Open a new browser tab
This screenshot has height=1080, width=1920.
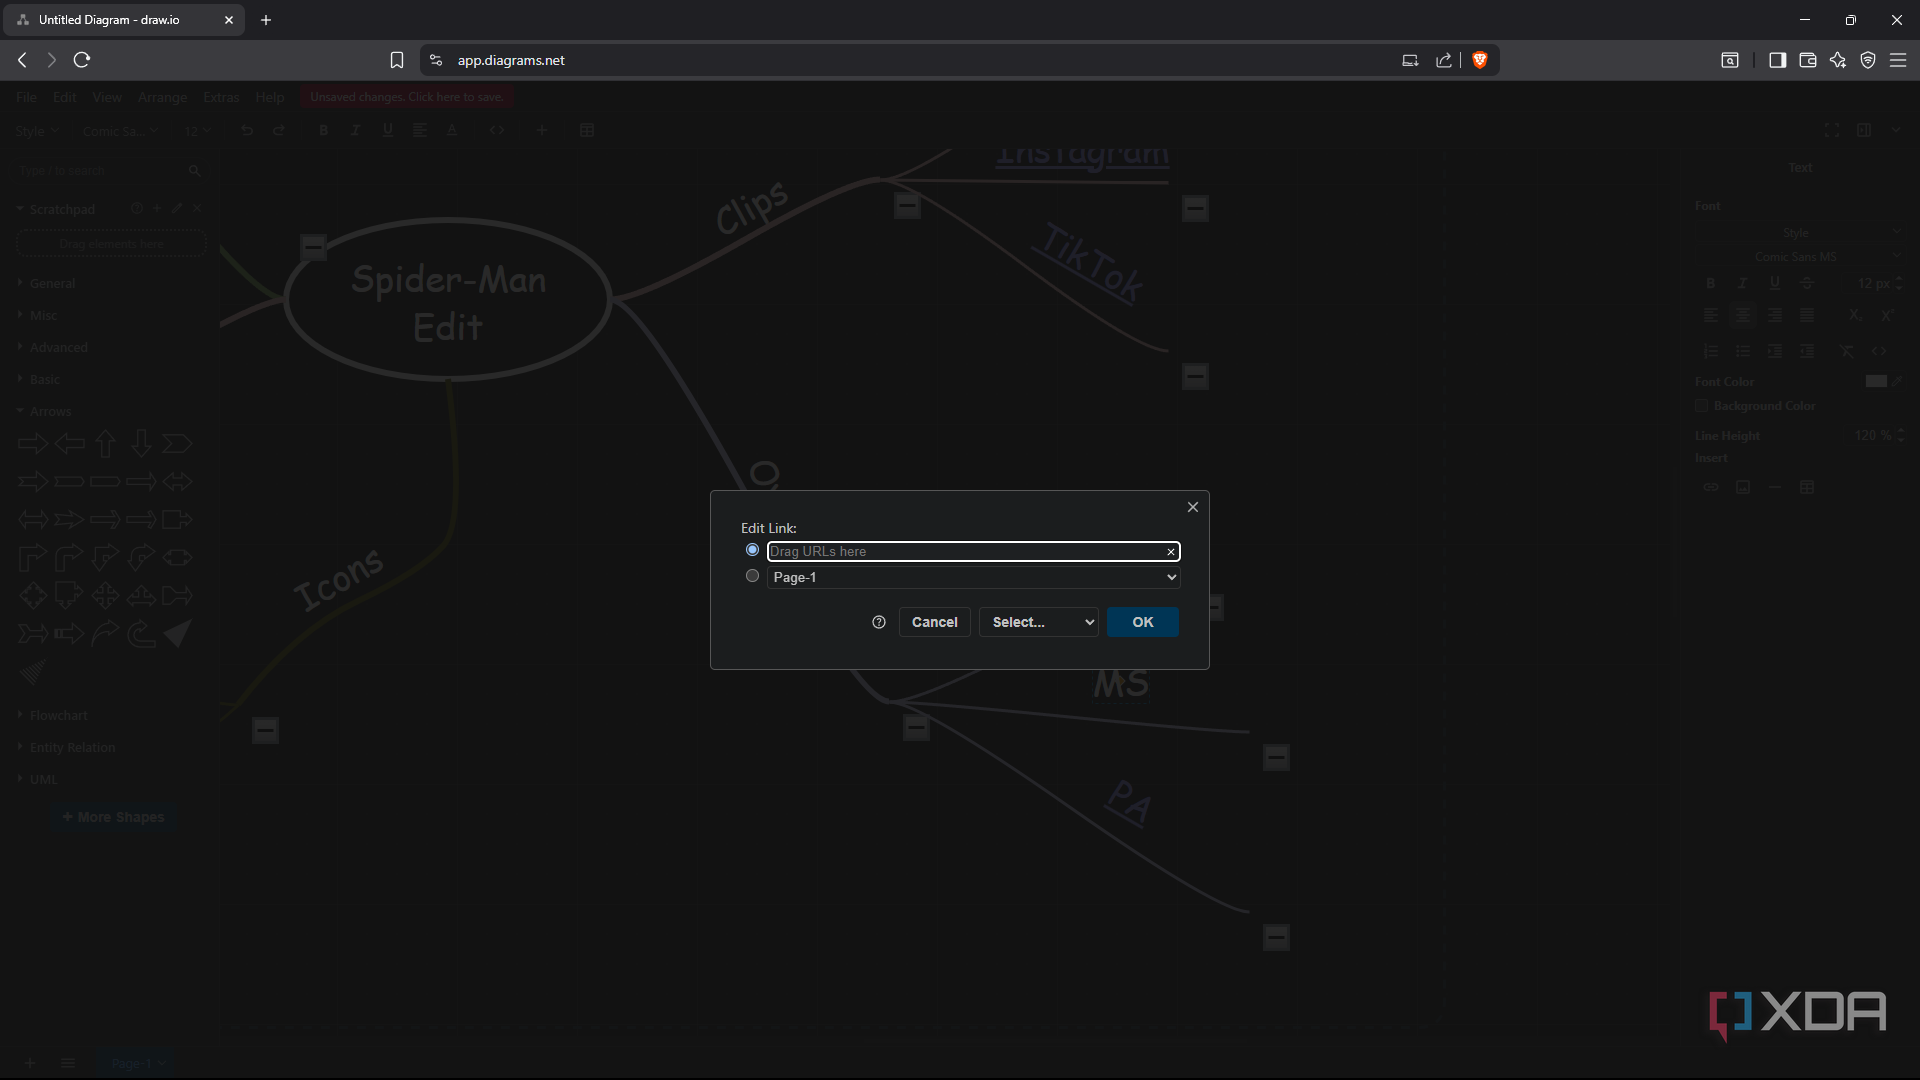coord(265,20)
